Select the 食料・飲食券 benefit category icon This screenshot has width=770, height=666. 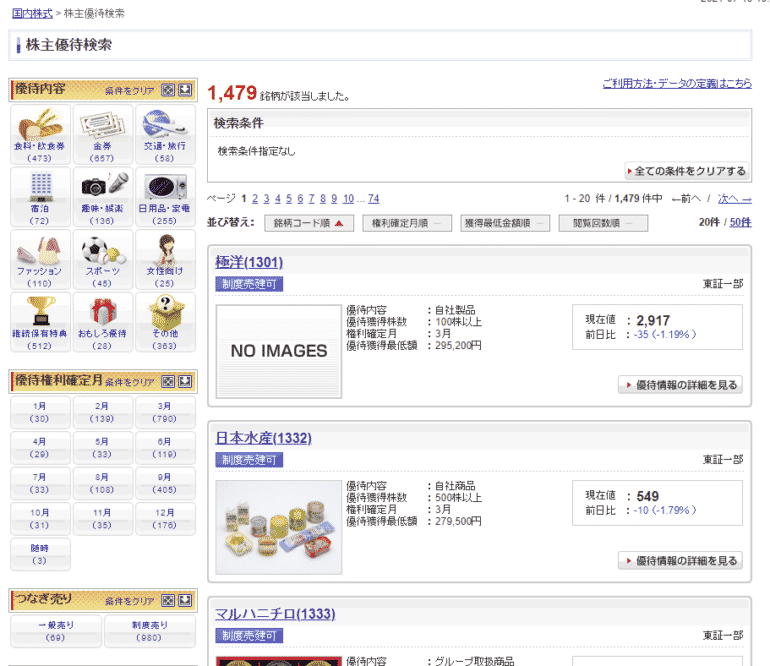pyautogui.click(x=40, y=134)
